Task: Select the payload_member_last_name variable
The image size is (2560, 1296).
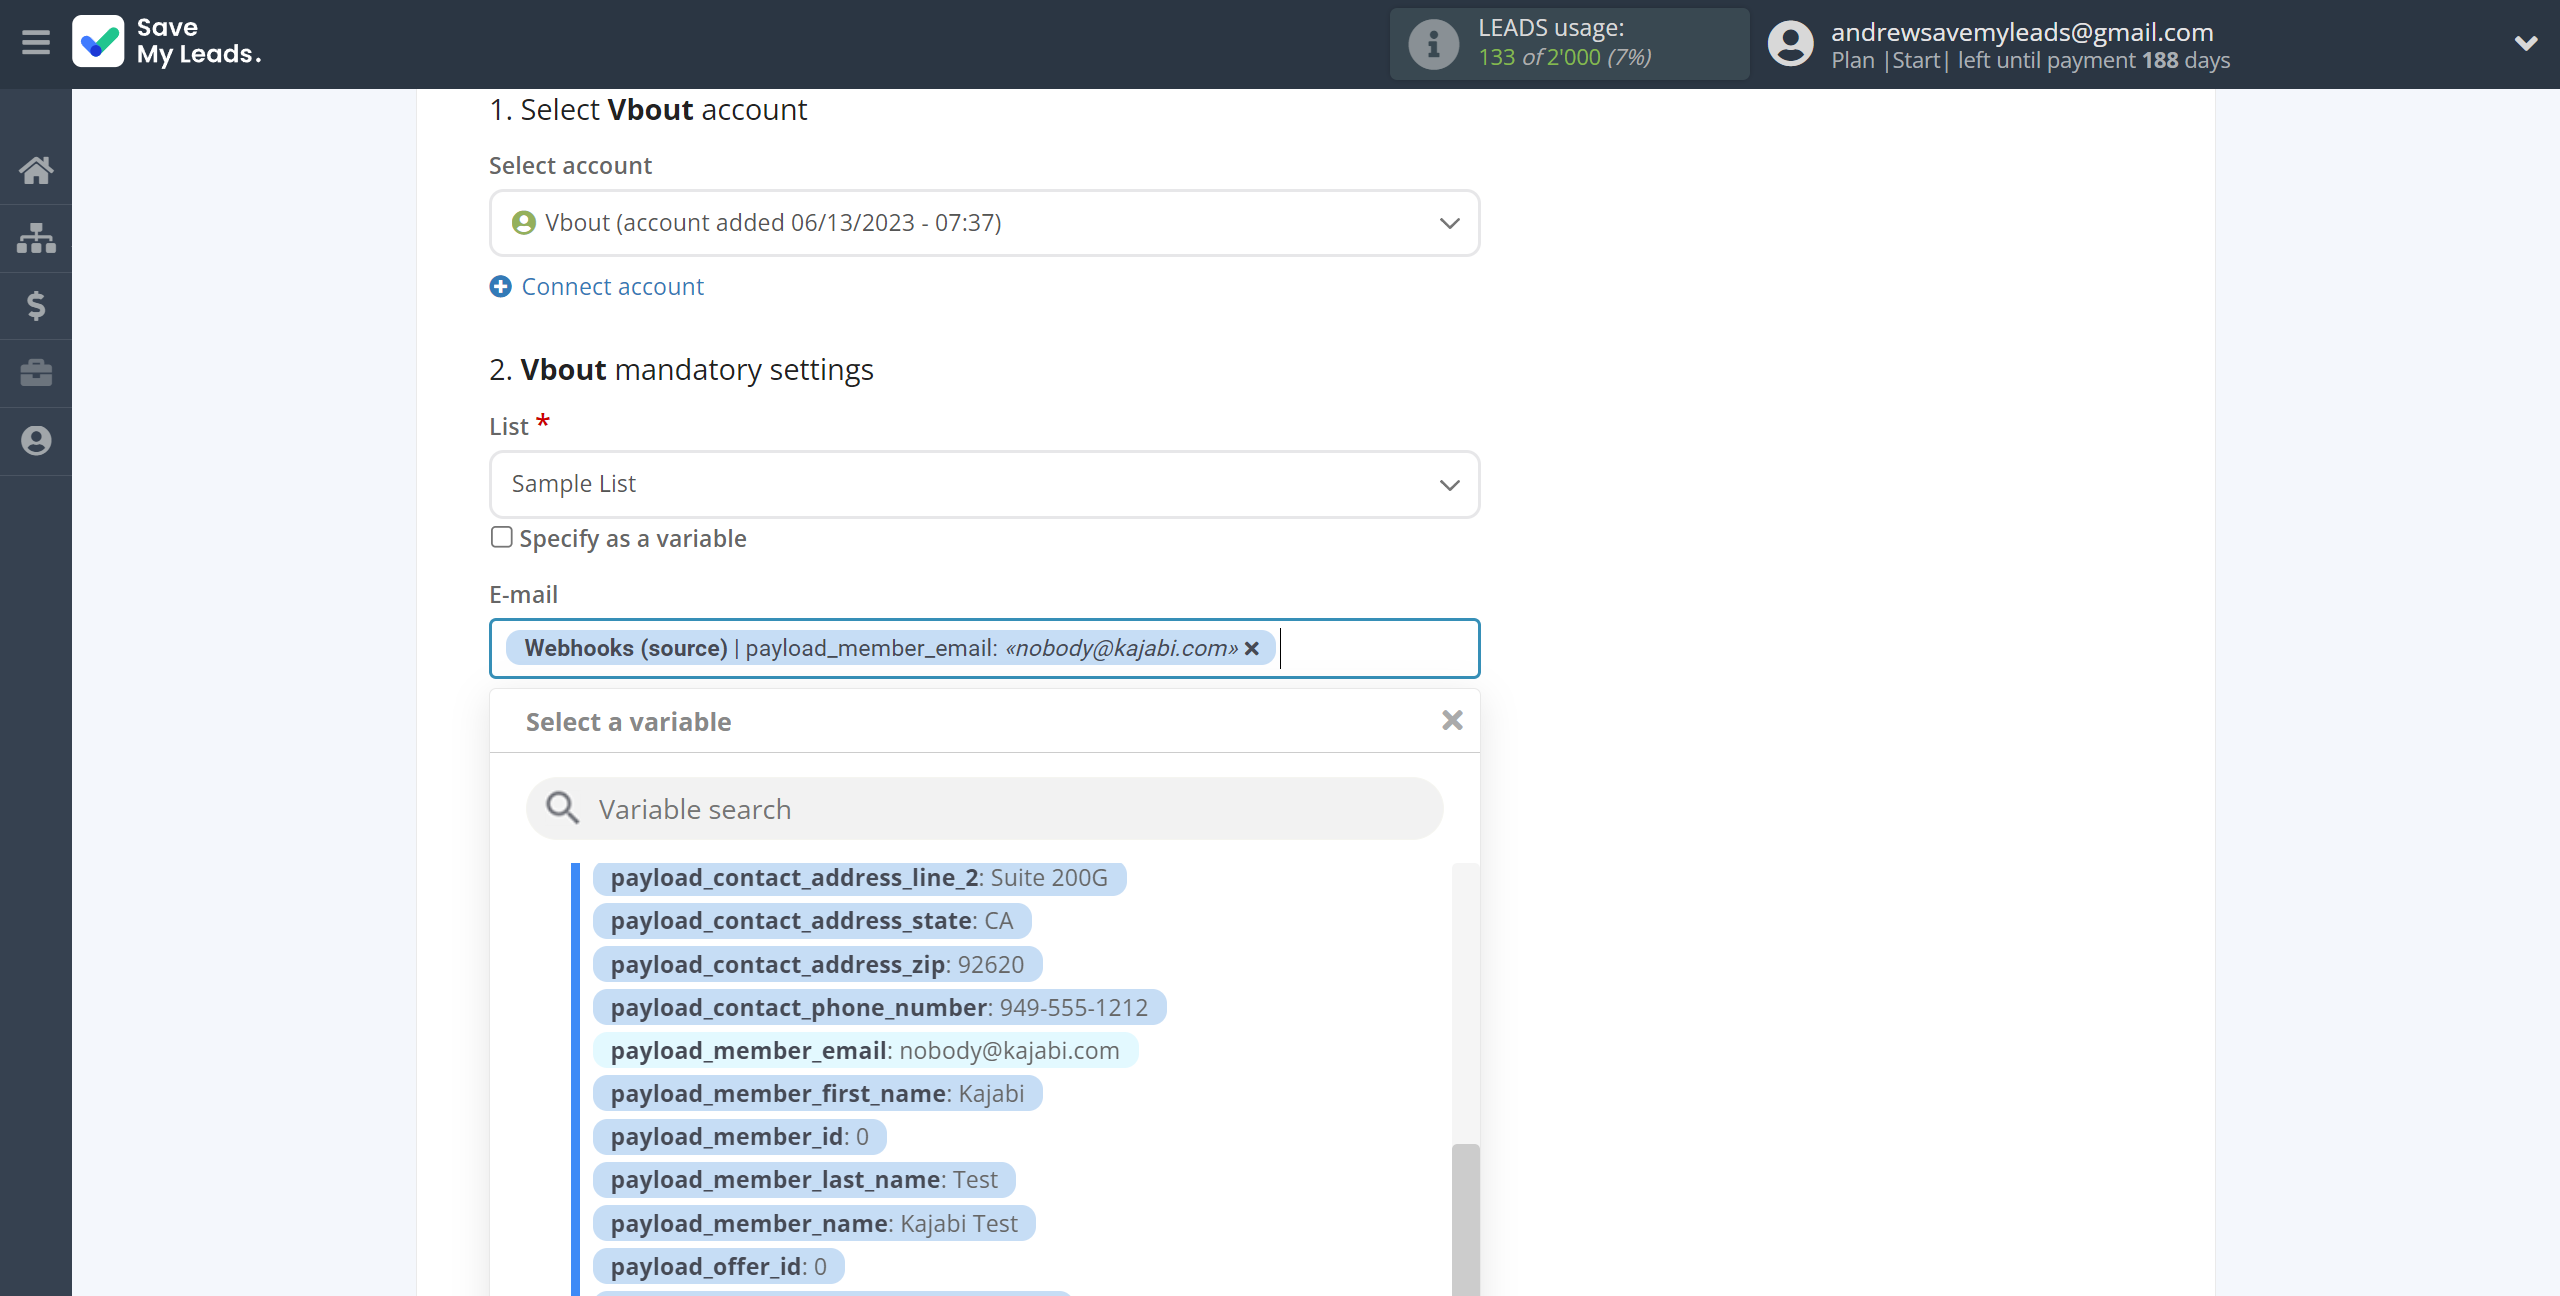Action: [804, 1180]
